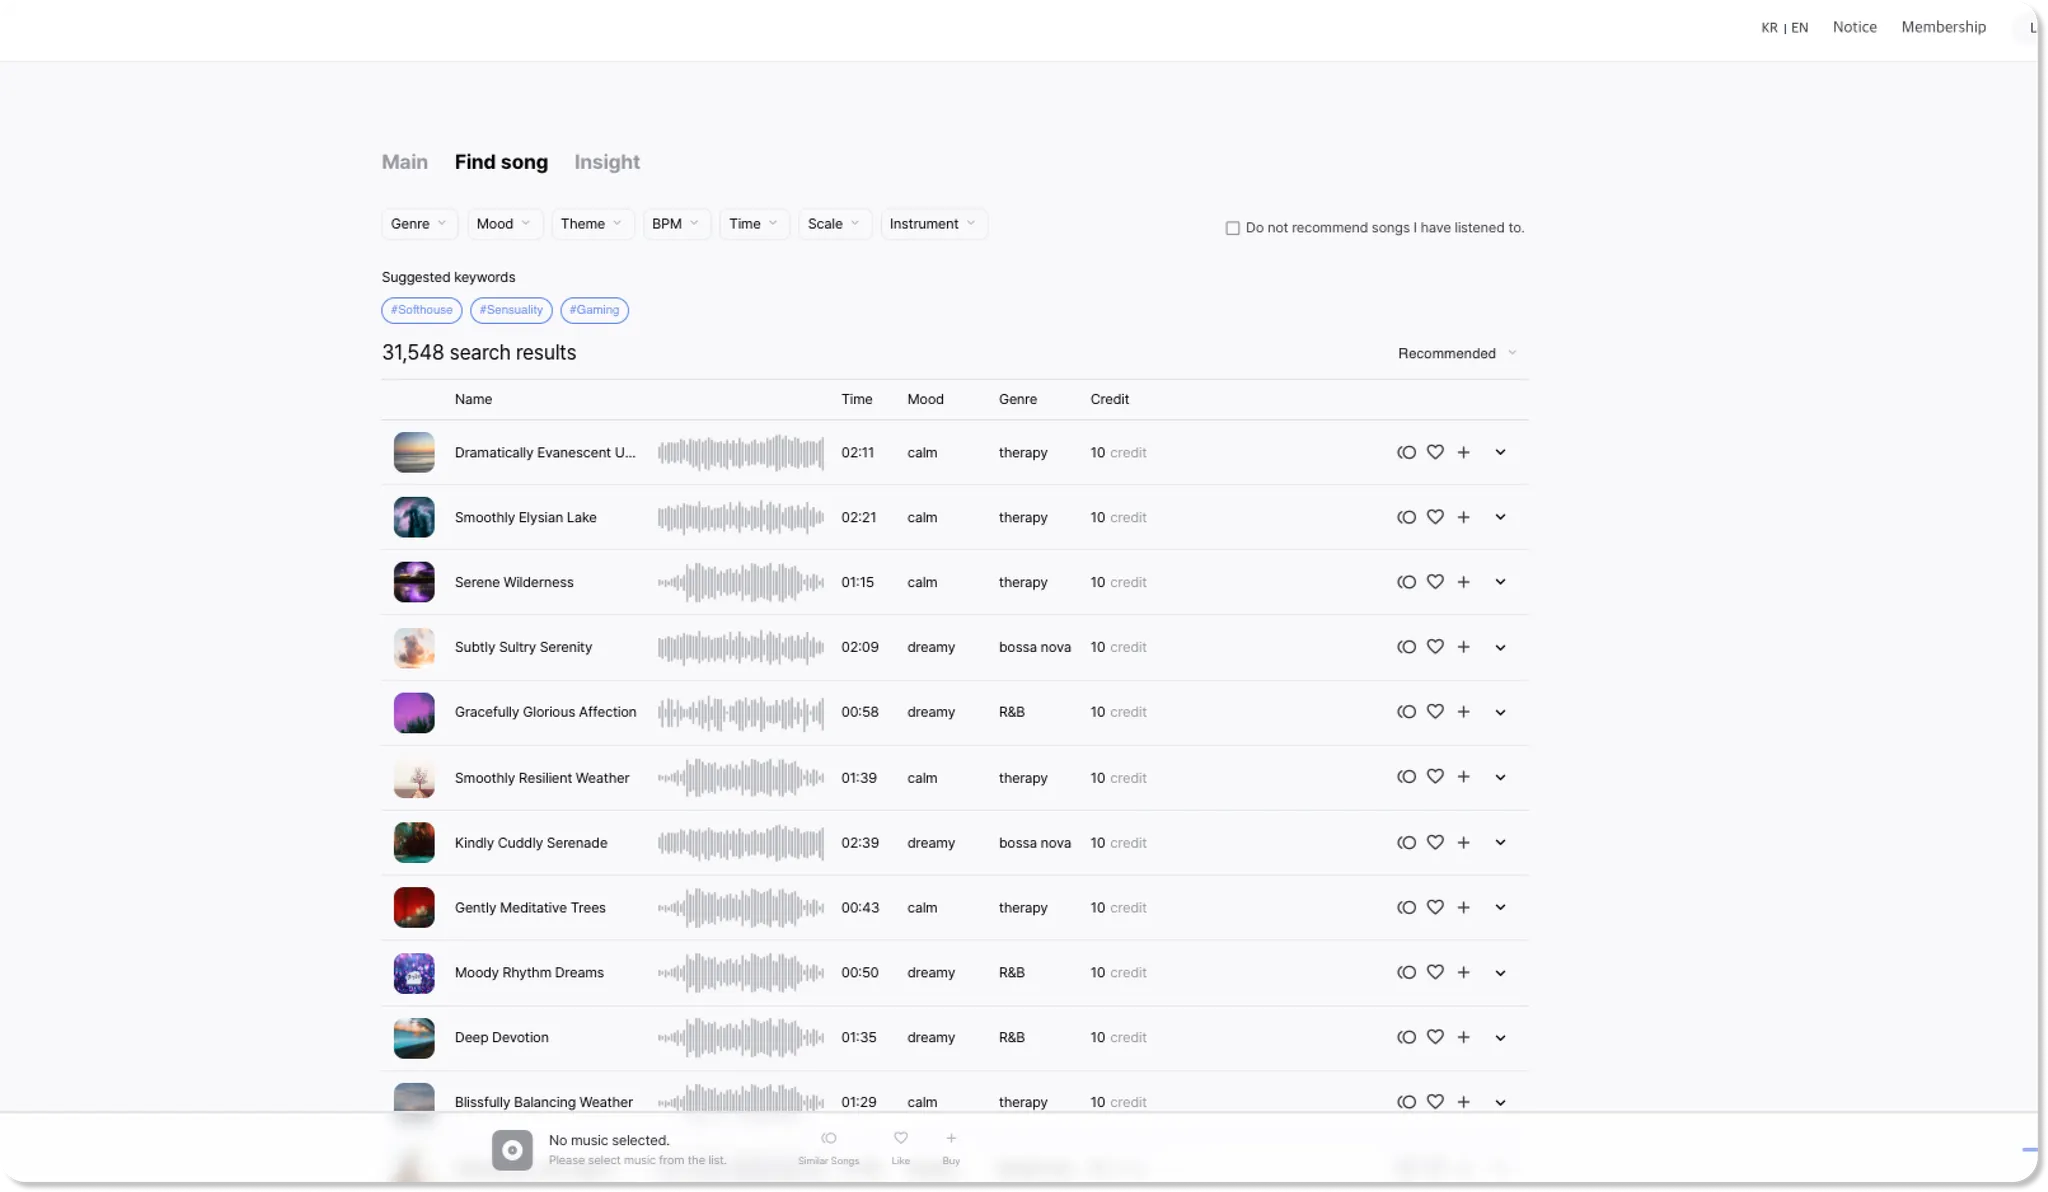This screenshot has width=2048, height=1192.
Task: Open the Genre filter dropdown
Action: pos(419,224)
